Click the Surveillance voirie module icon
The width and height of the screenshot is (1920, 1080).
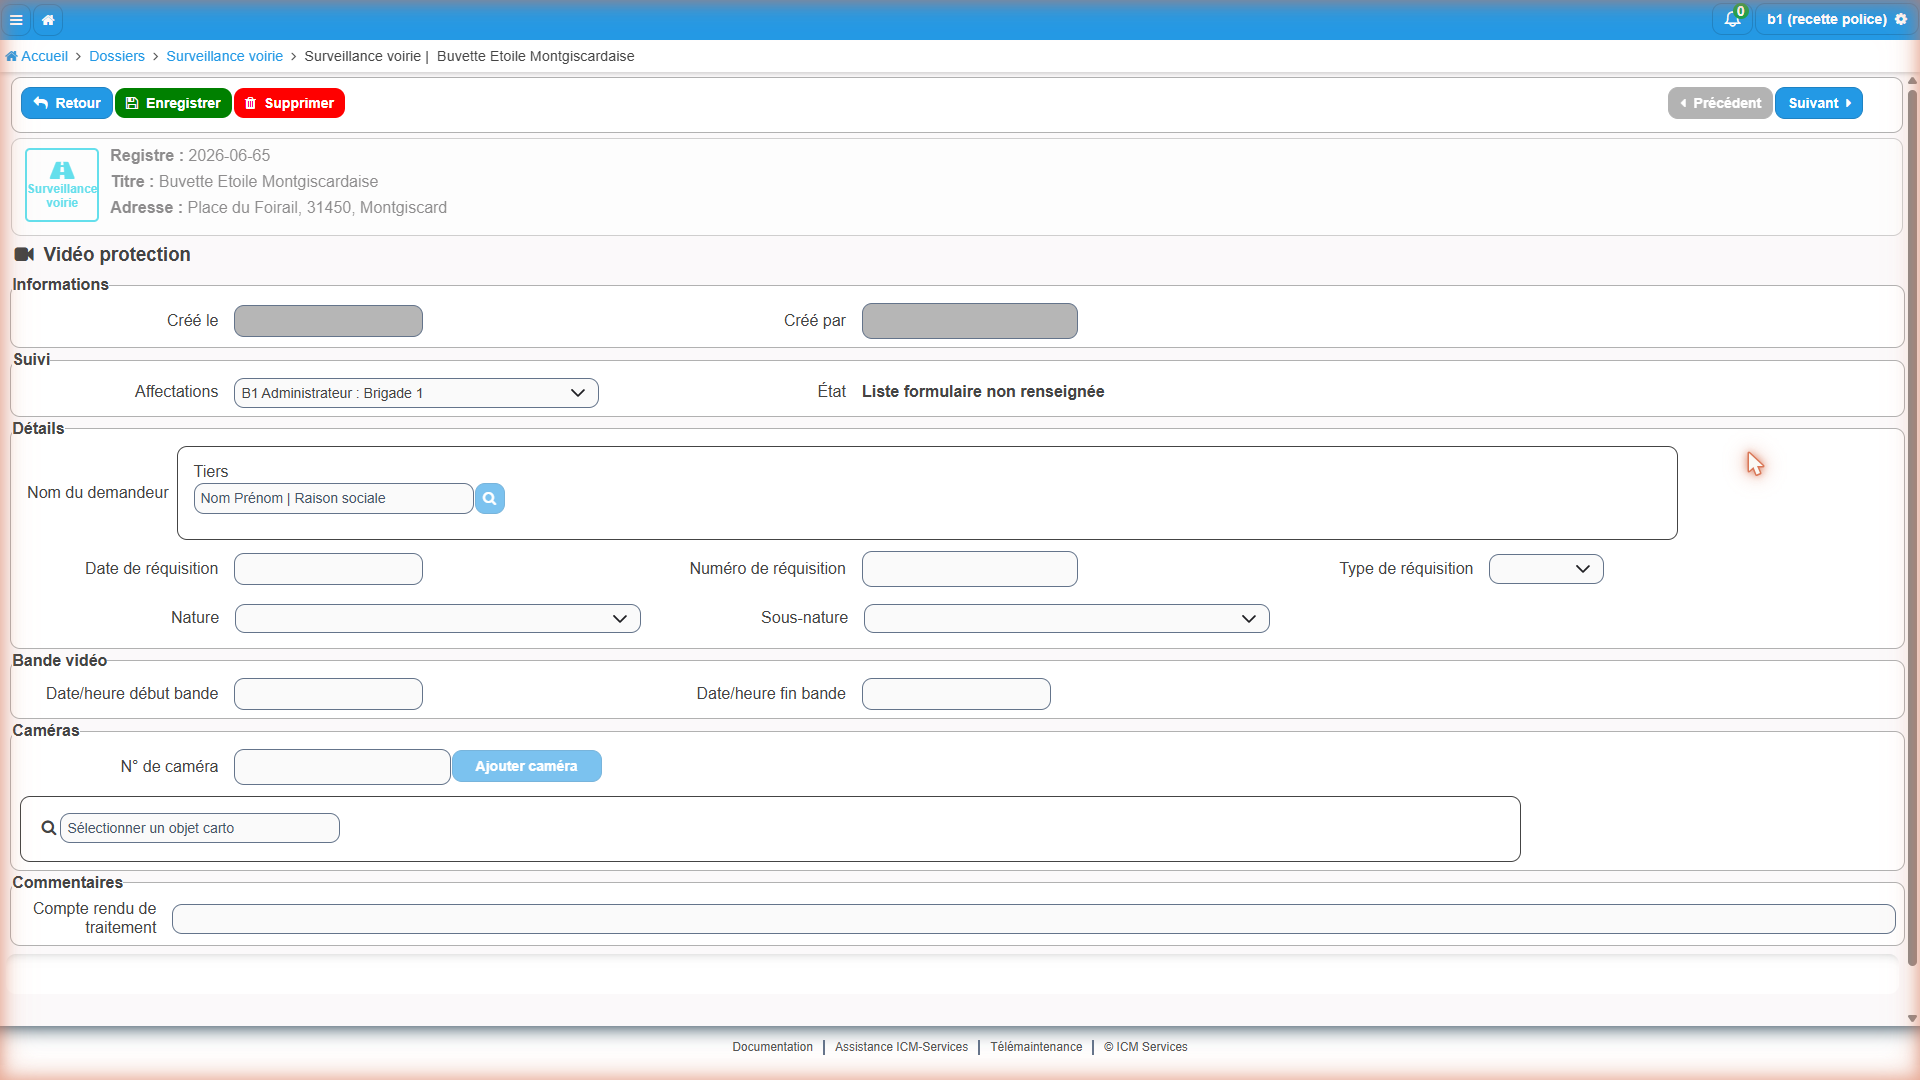(62, 184)
